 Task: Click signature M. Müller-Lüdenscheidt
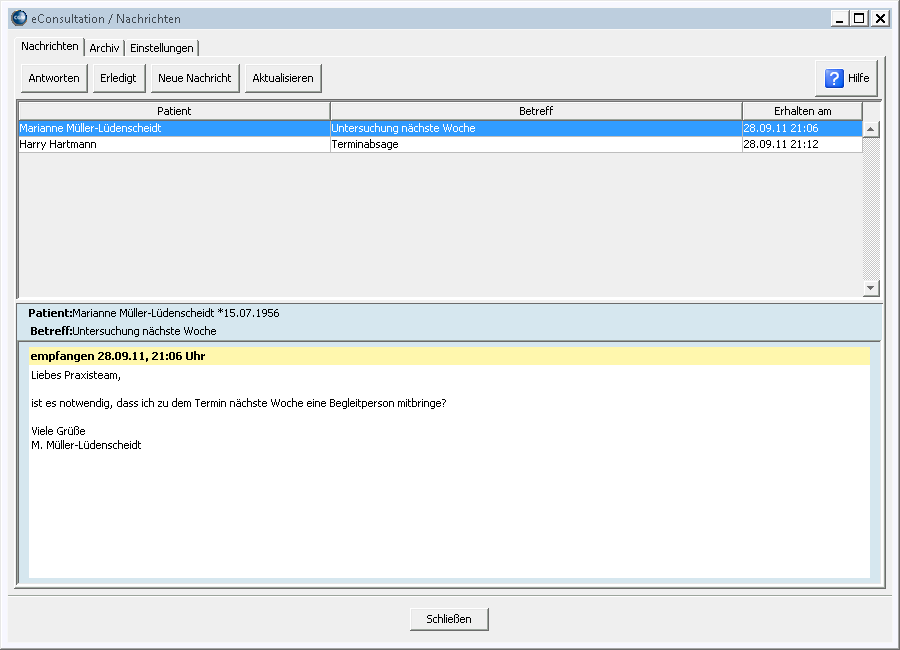click(x=86, y=445)
